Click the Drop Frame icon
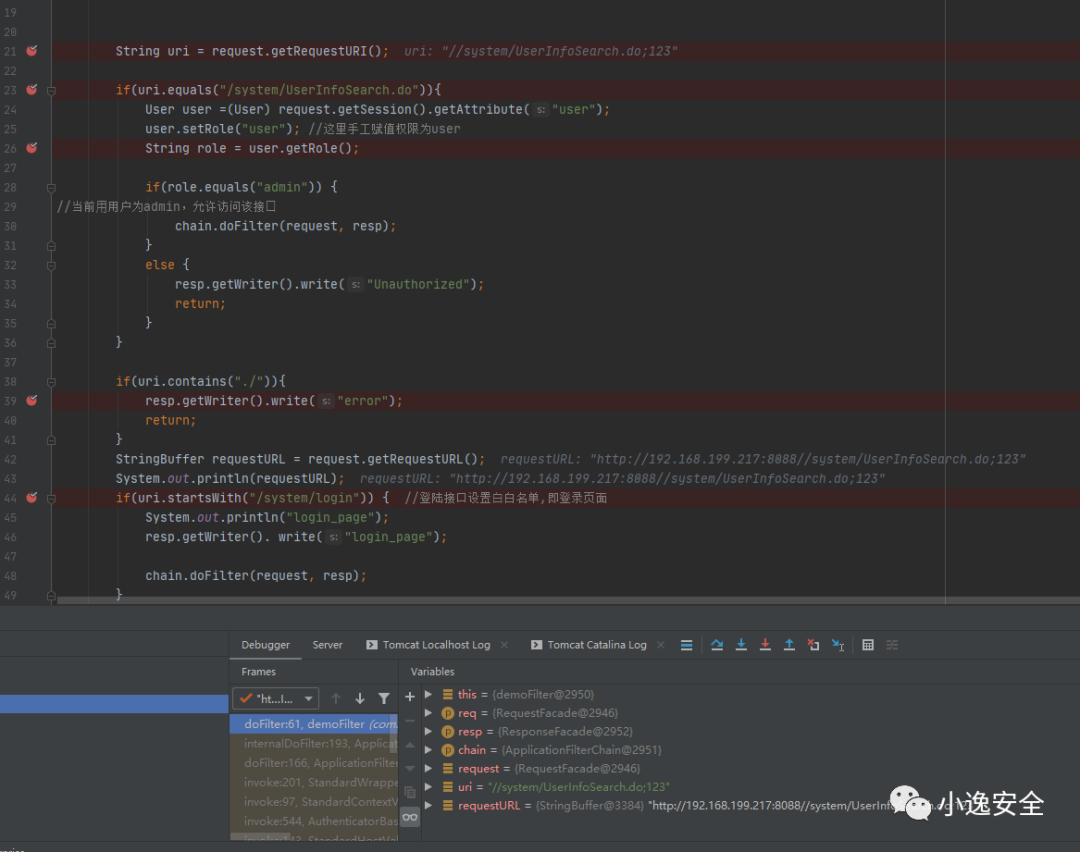The image size is (1080, 852). [813, 645]
